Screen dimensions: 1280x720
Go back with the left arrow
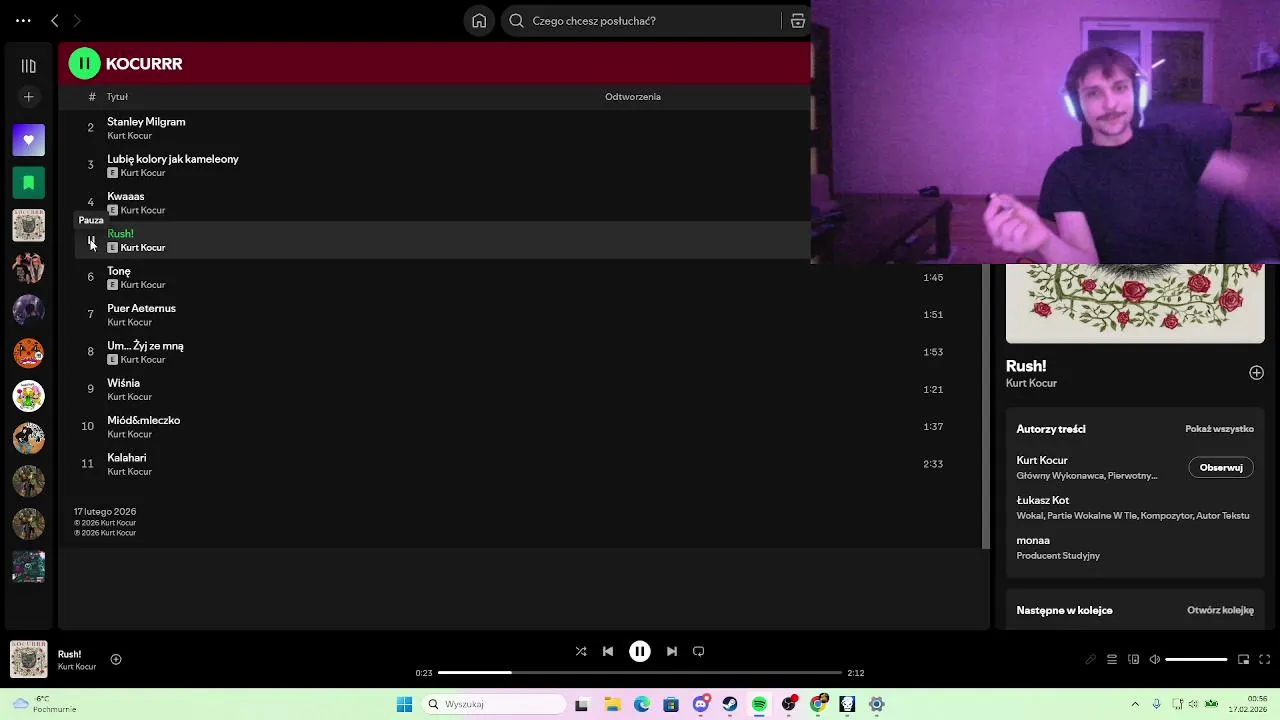(x=55, y=20)
